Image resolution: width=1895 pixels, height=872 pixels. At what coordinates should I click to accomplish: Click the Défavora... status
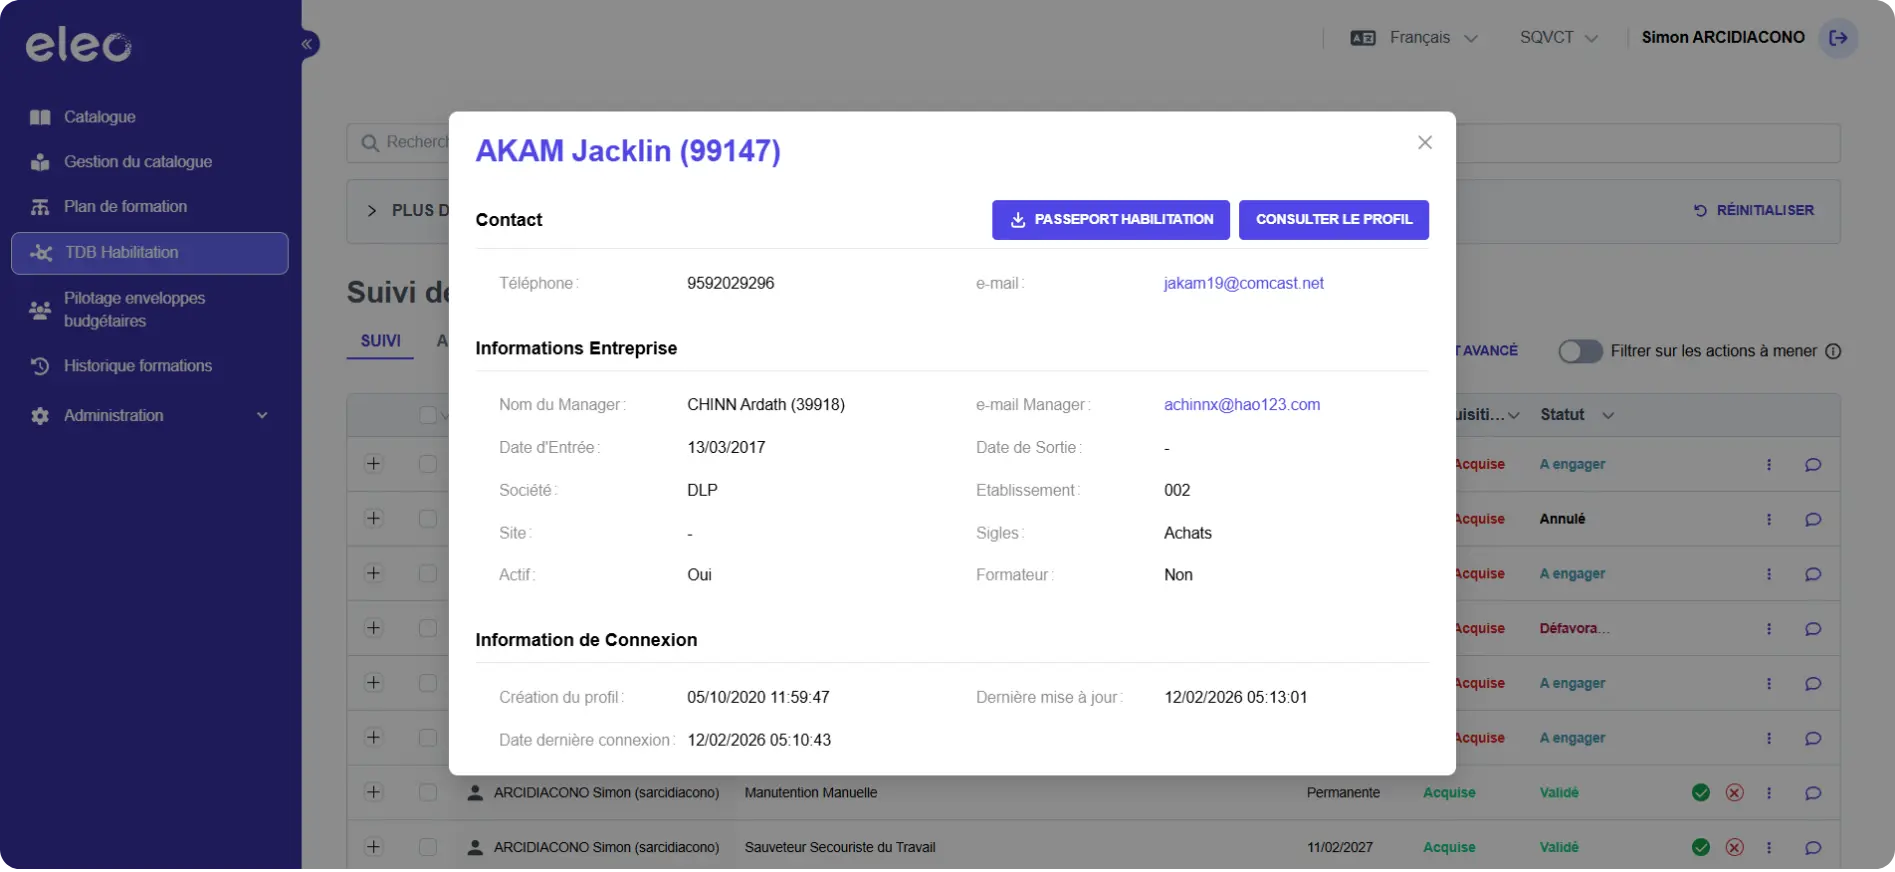(1575, 629)
